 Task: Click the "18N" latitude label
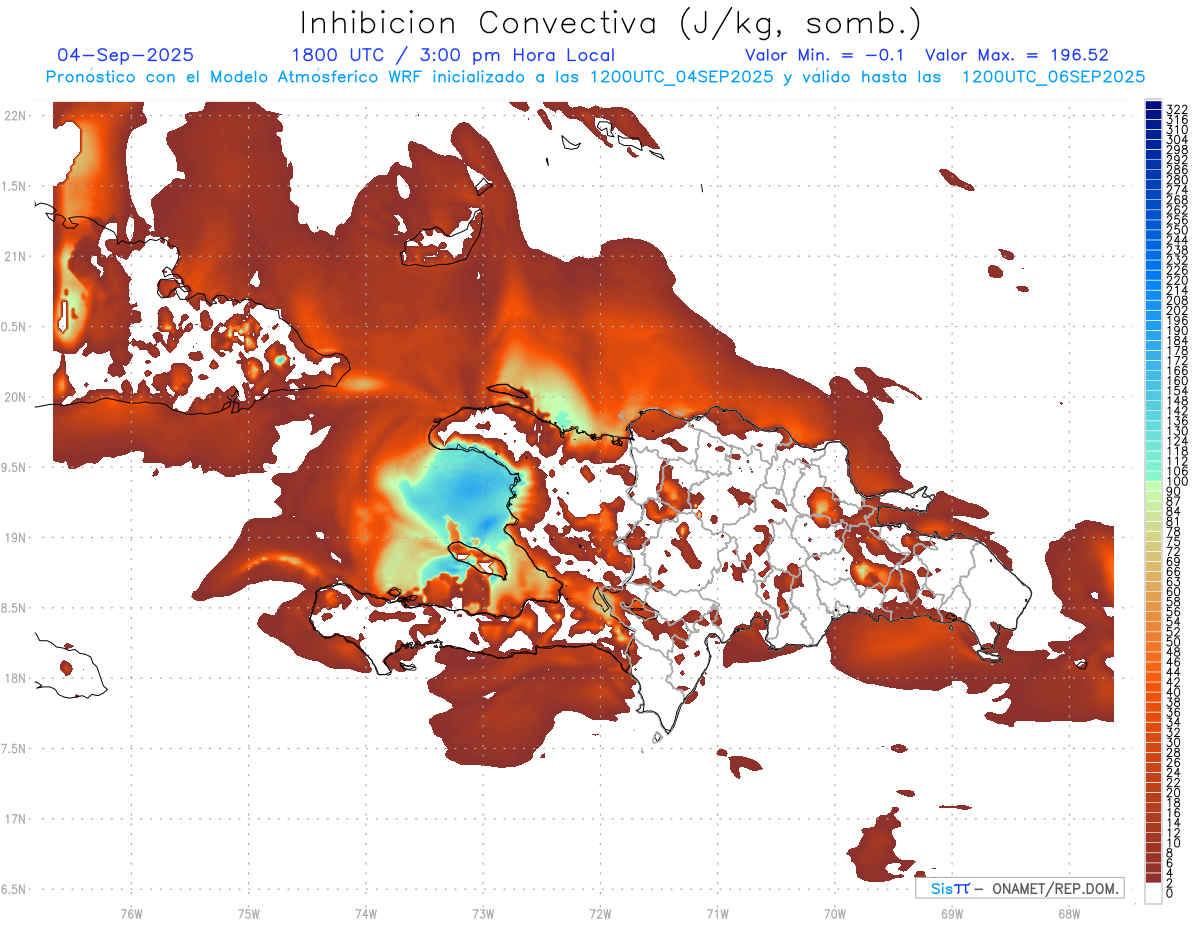14,678
